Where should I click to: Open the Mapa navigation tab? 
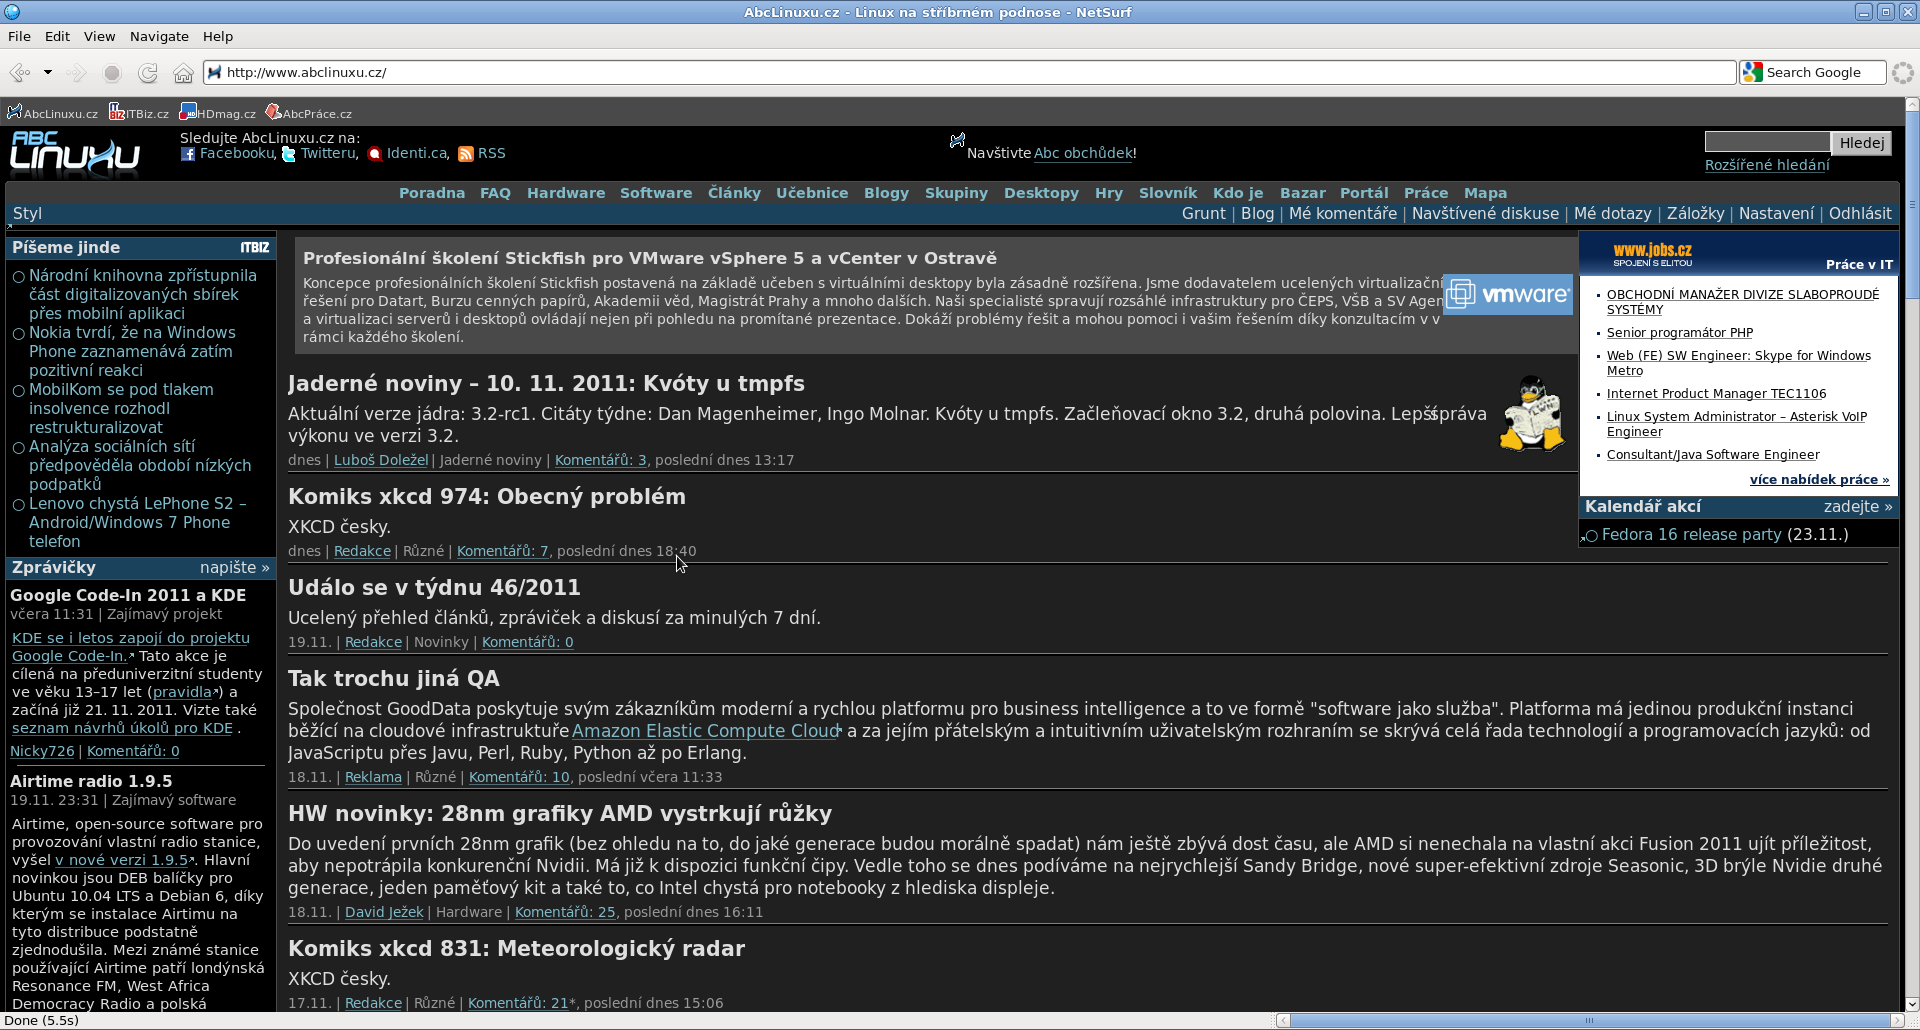point(1485,193)
